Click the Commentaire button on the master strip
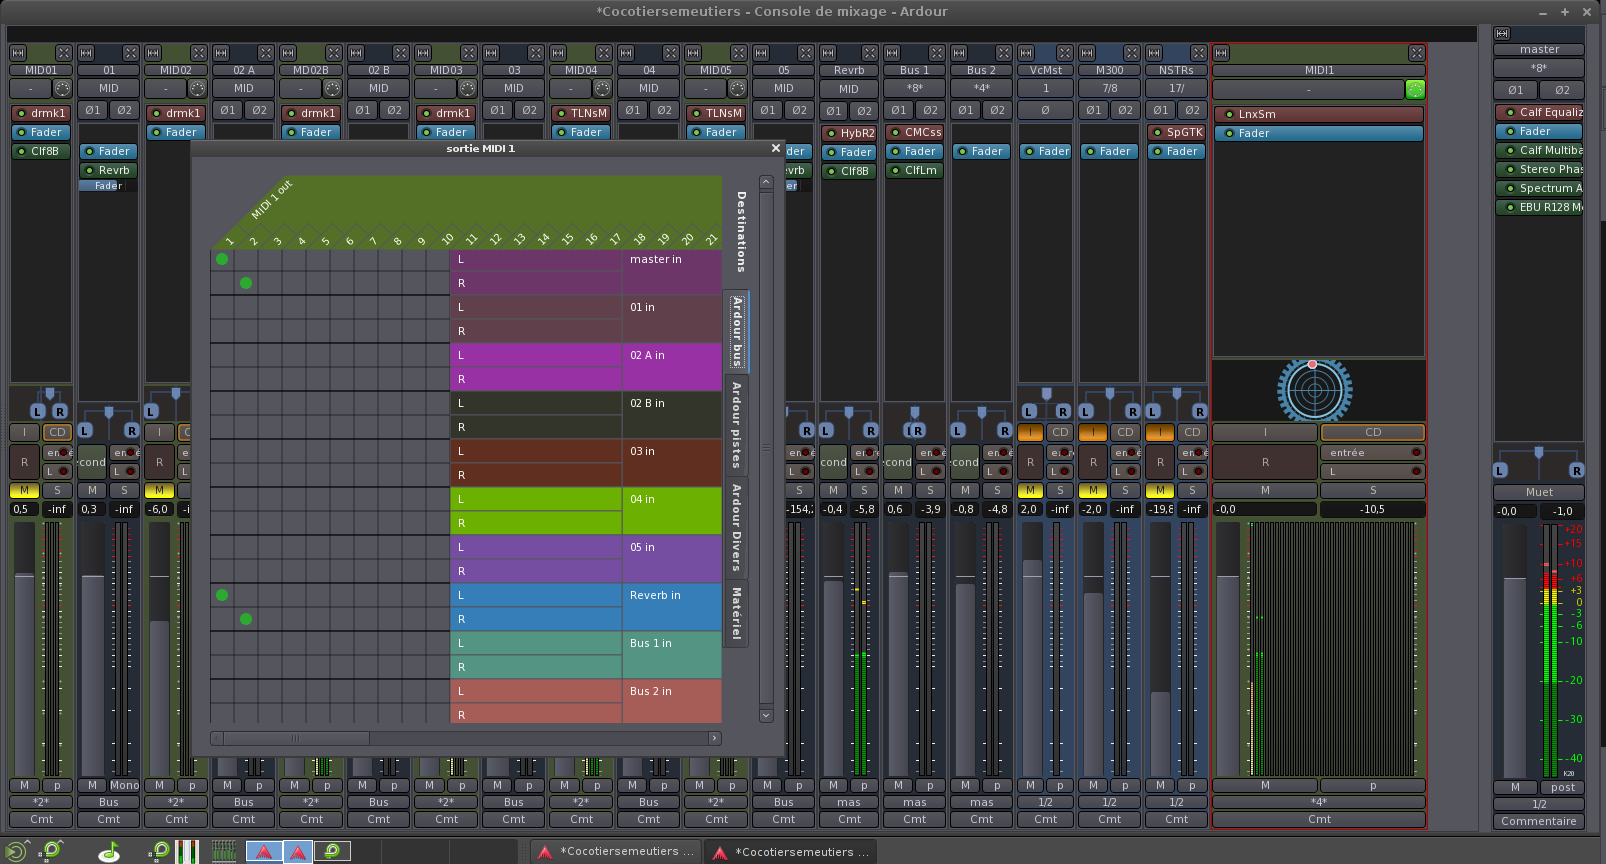 click(x=1538, y=821)
